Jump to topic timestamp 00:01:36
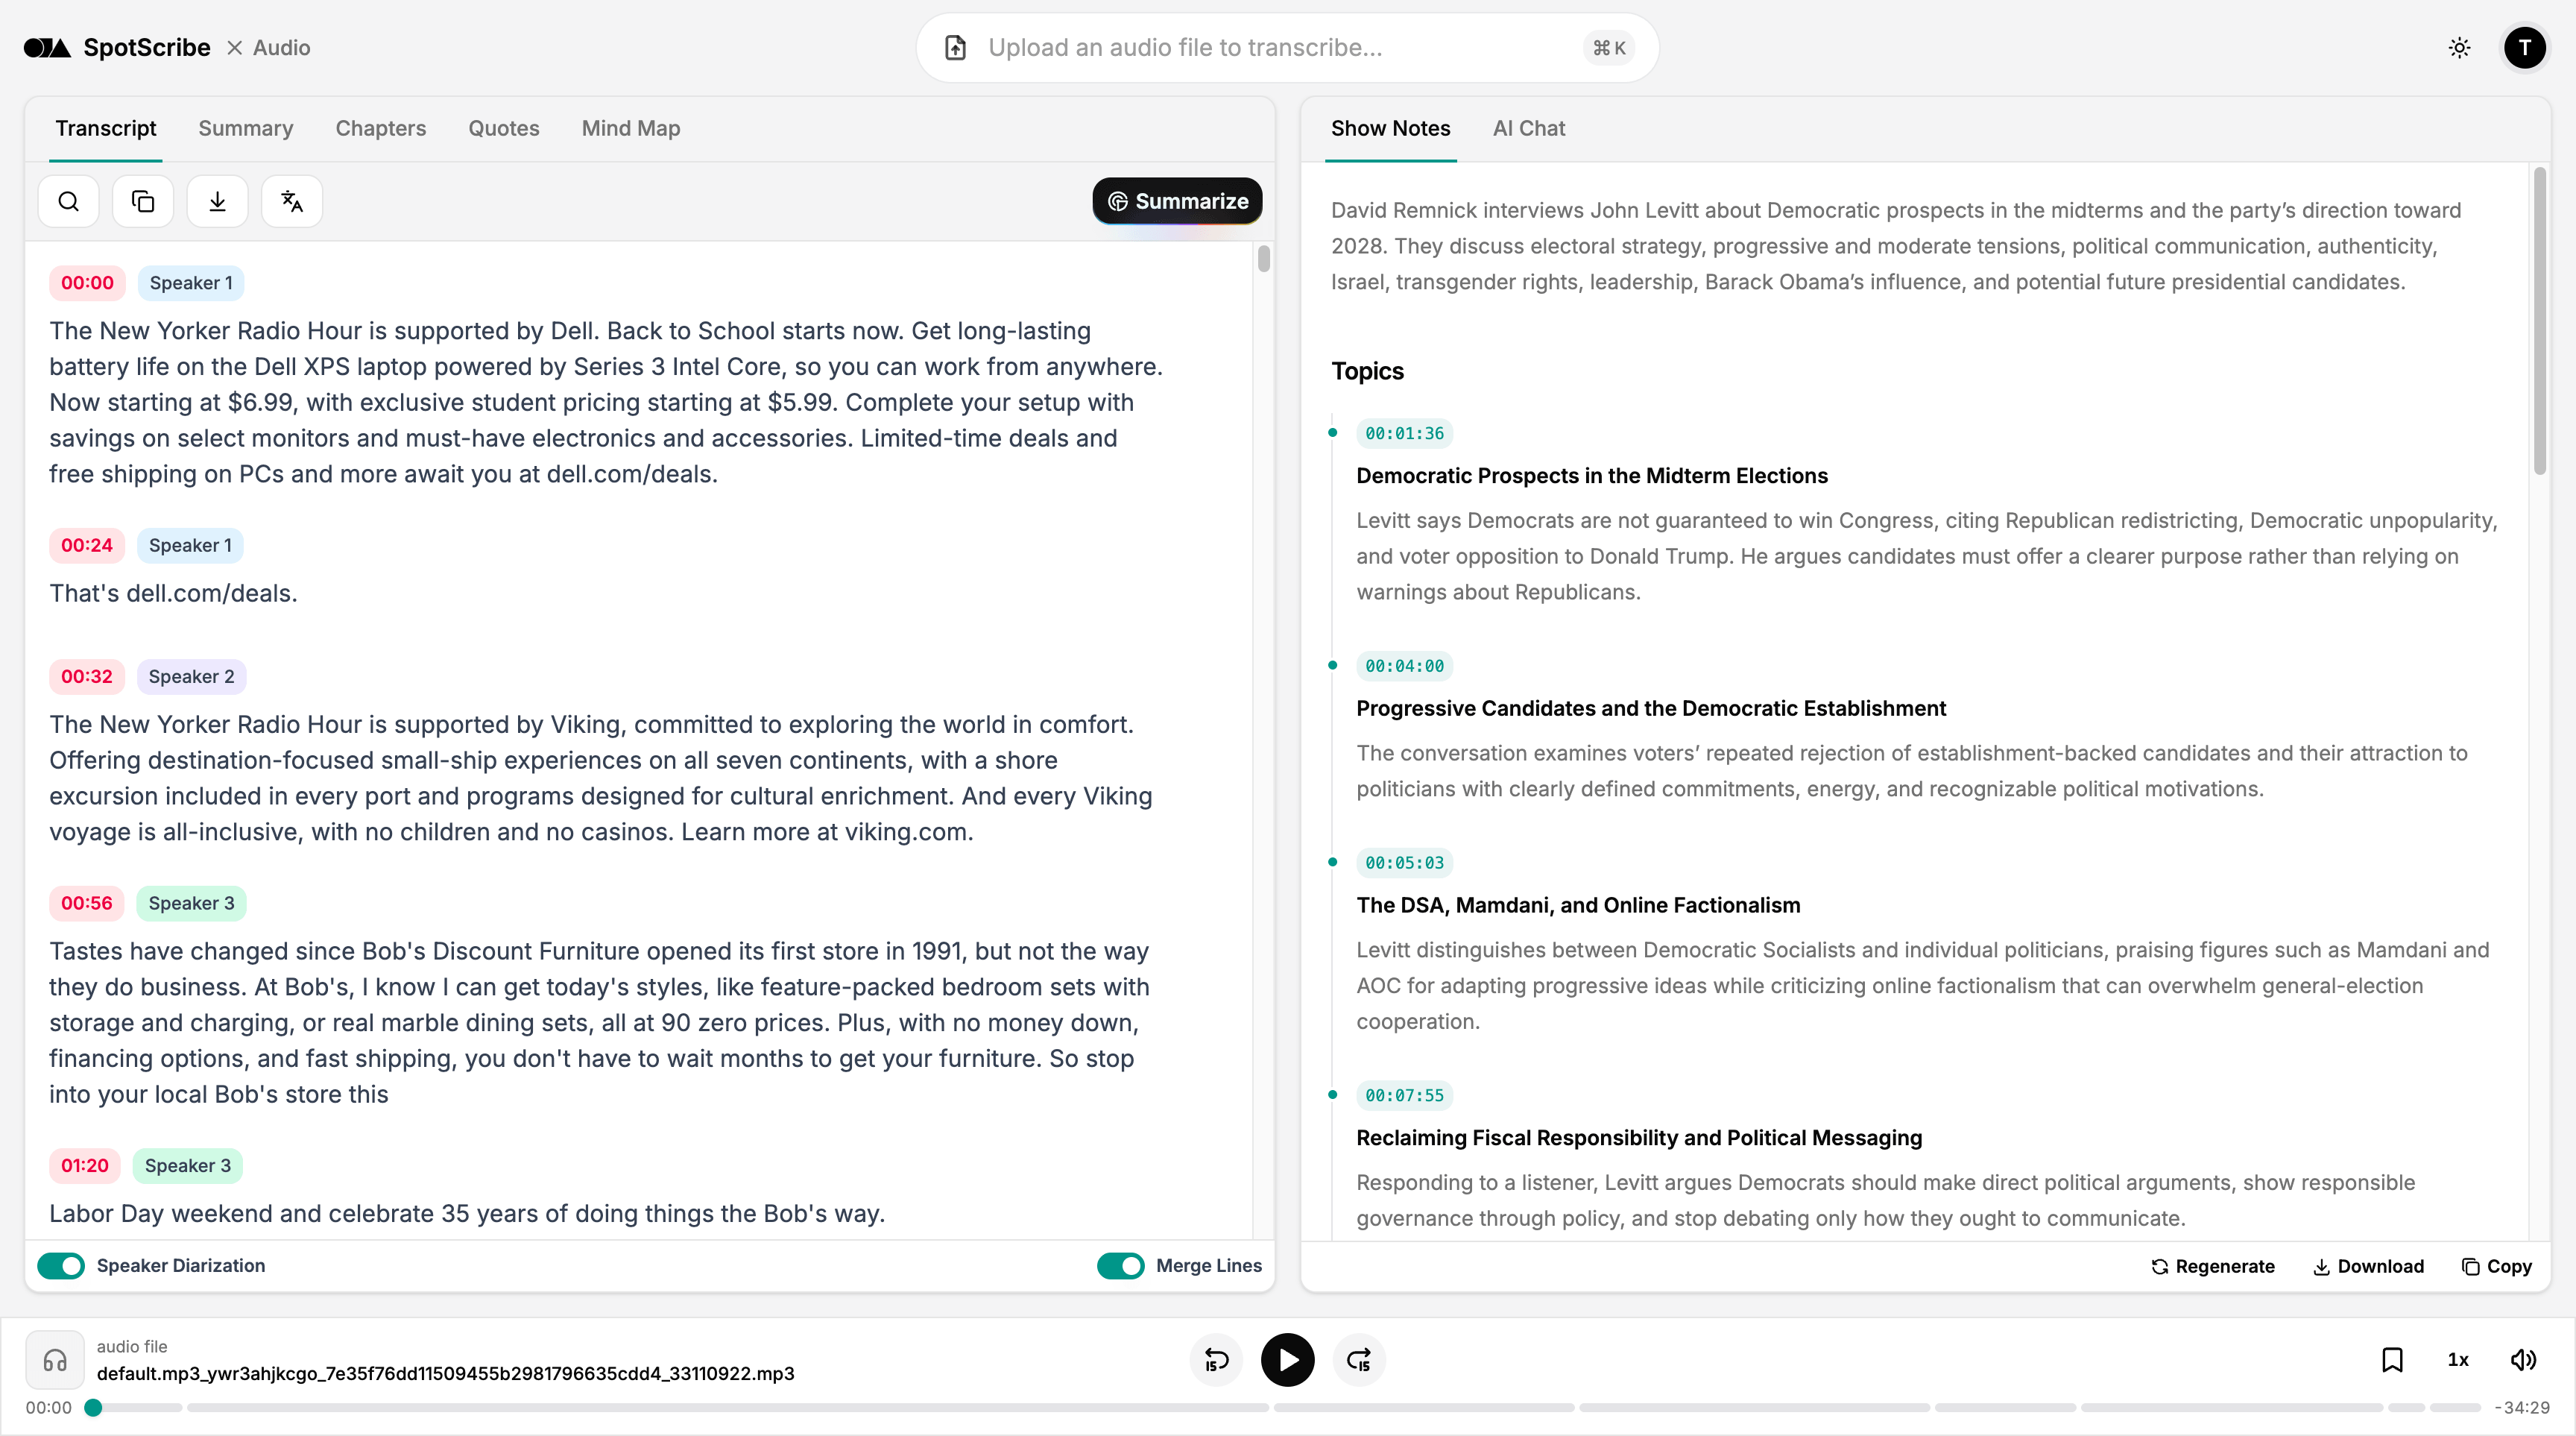The image size is (2576, 1436). pos(1404,433)
